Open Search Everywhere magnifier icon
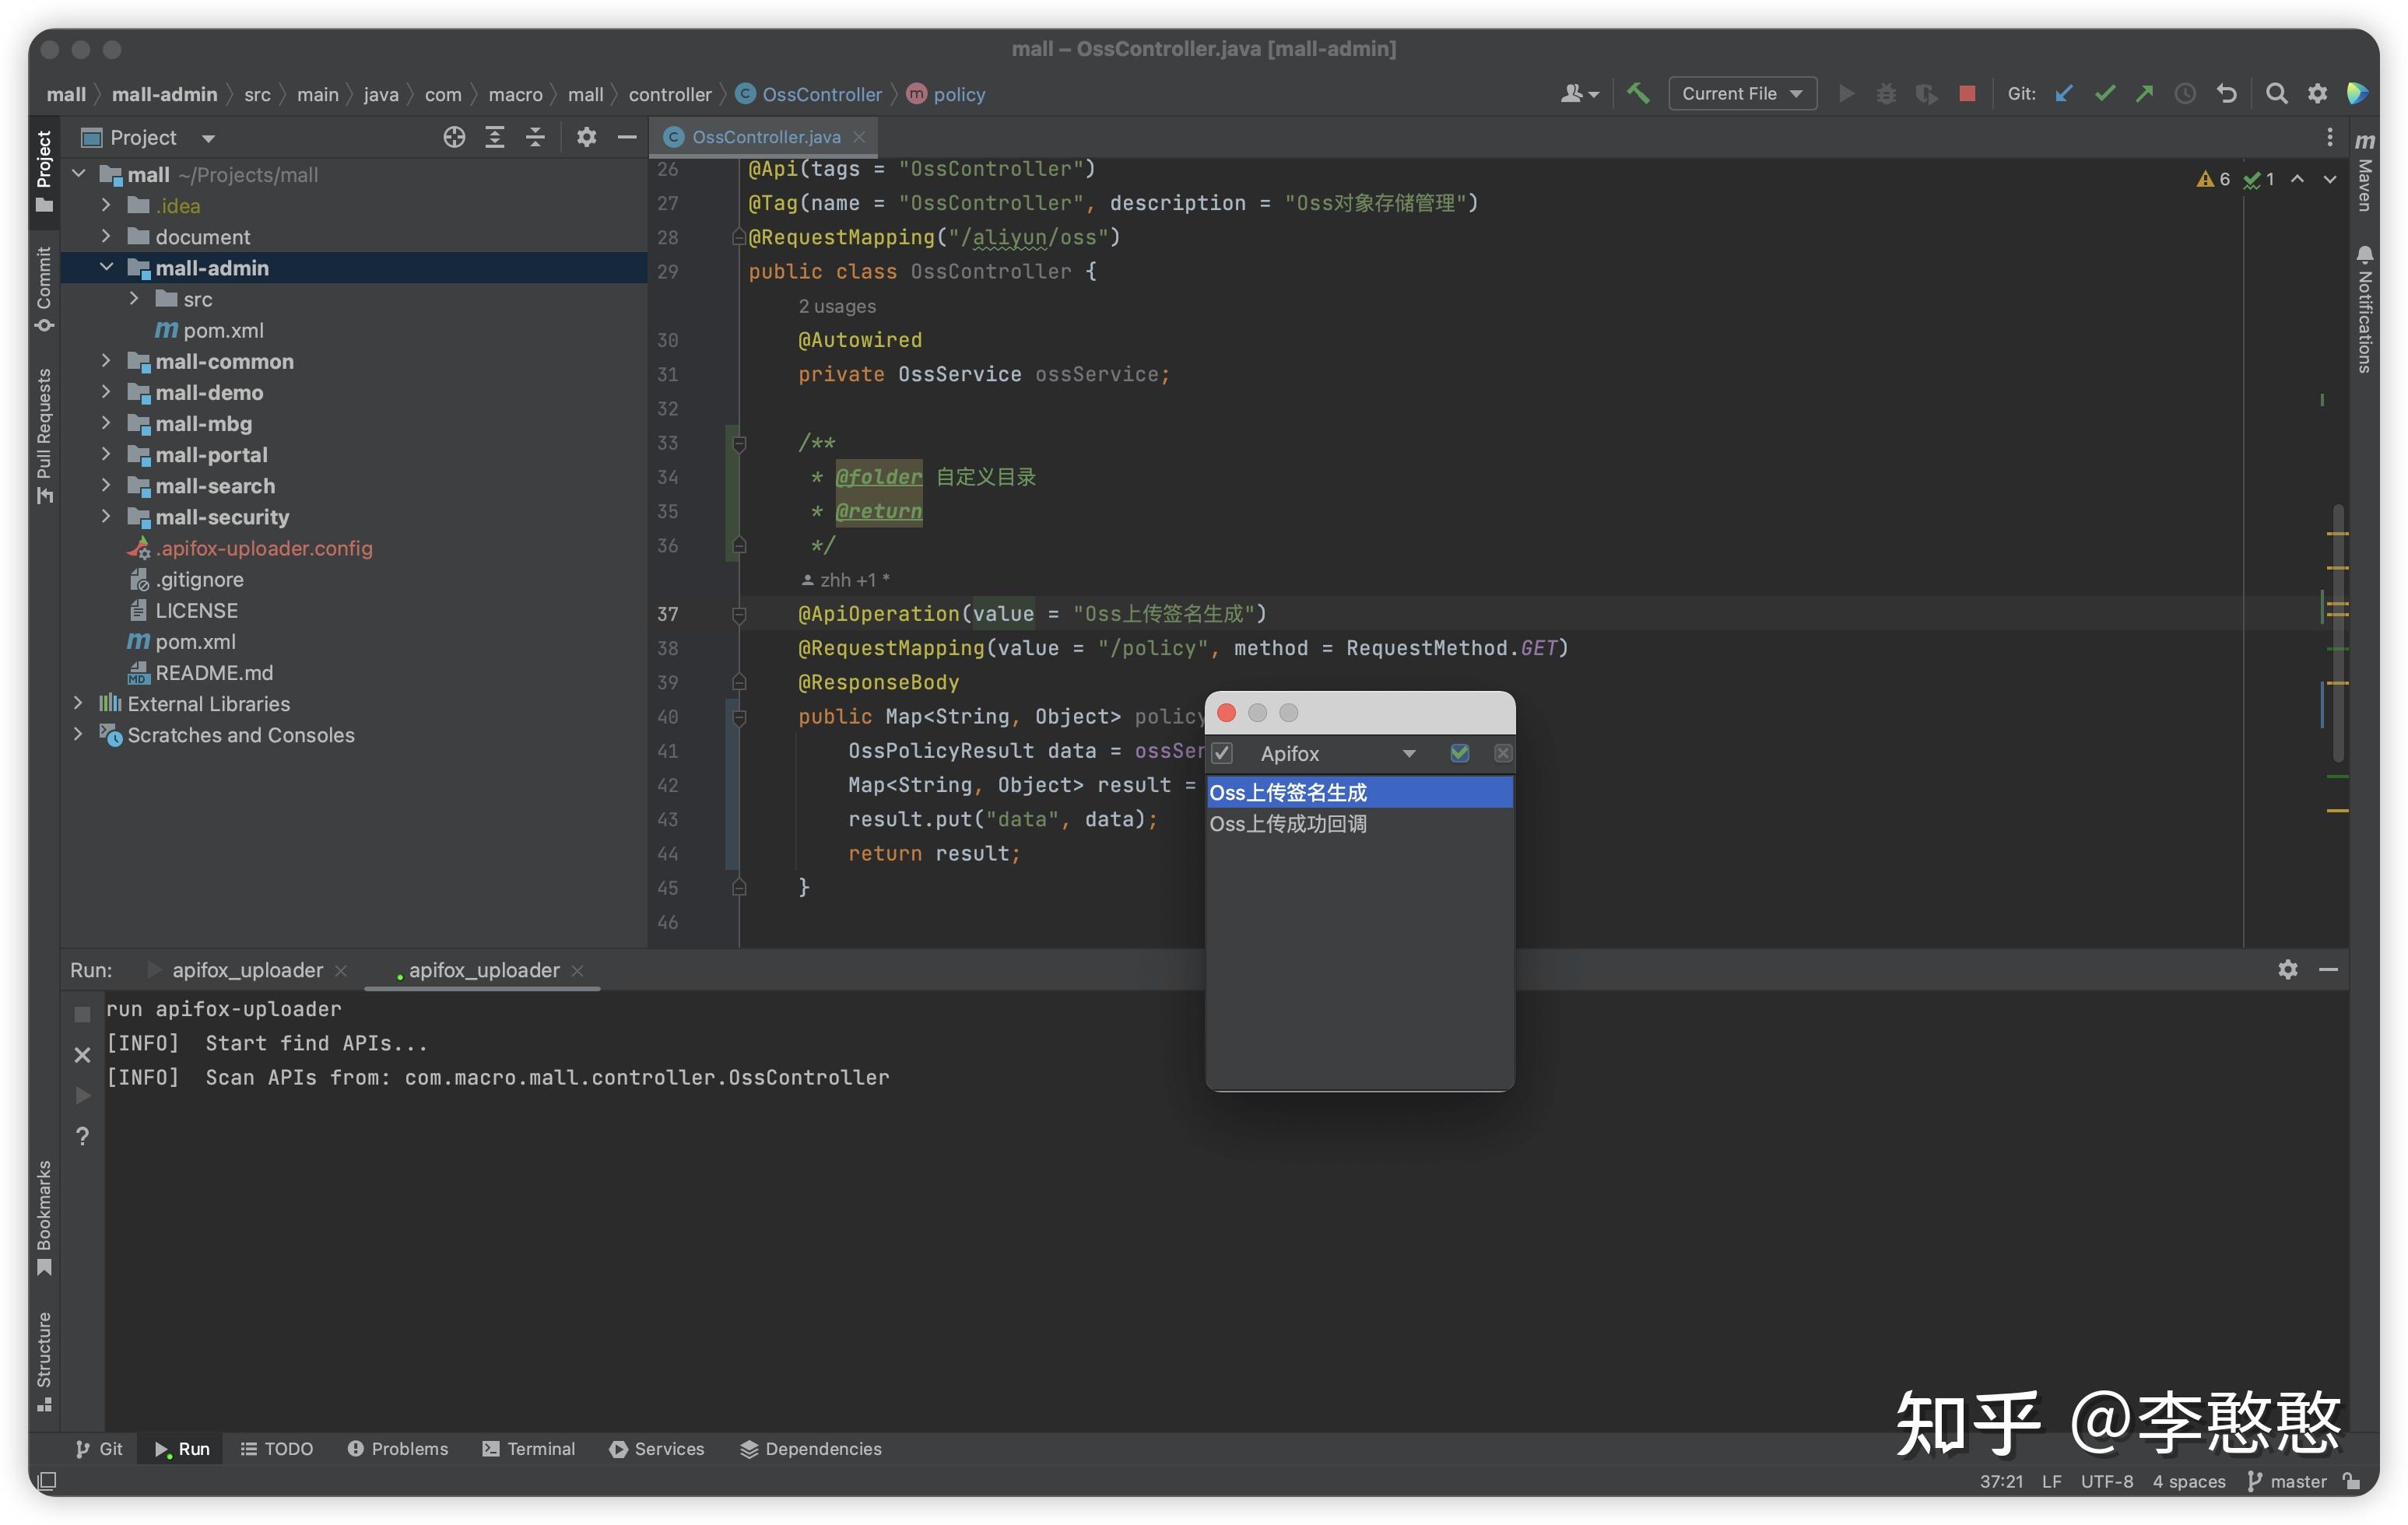 pyautogui.click(x=2277, y=93)
